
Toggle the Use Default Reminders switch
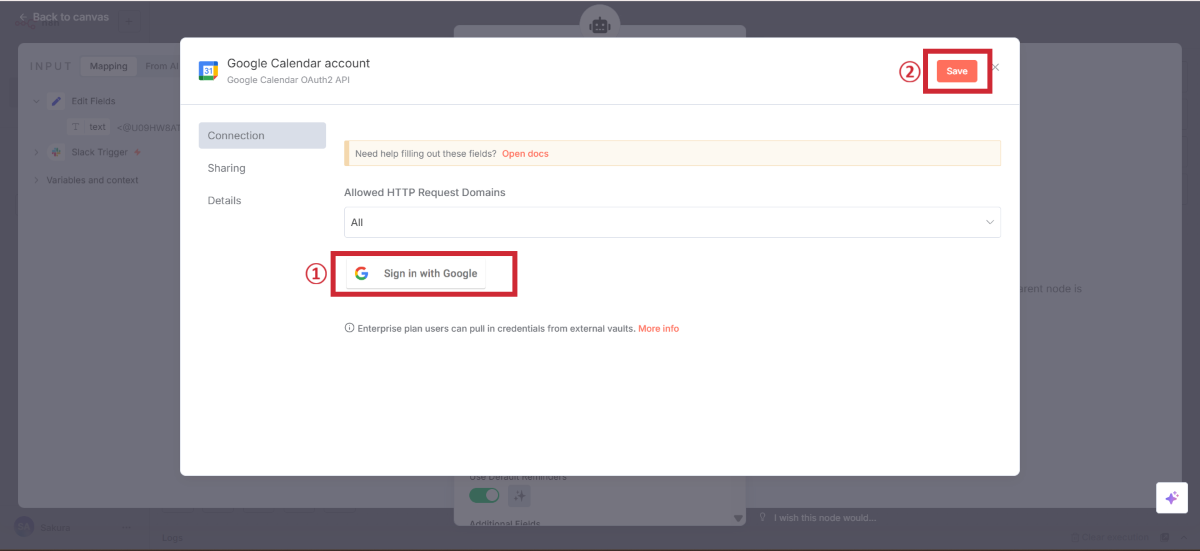click(485, 495)
